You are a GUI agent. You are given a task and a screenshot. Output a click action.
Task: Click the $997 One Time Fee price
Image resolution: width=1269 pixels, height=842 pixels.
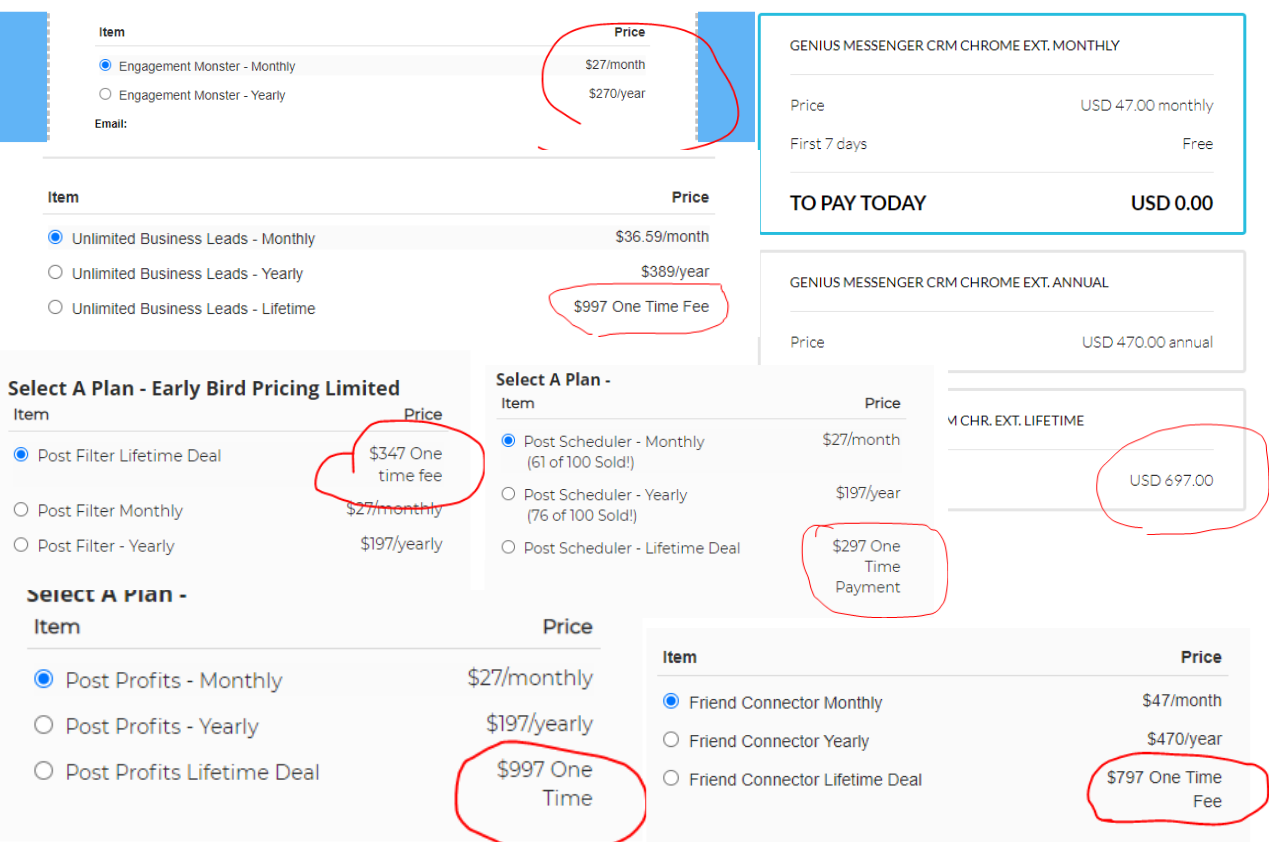641,307
